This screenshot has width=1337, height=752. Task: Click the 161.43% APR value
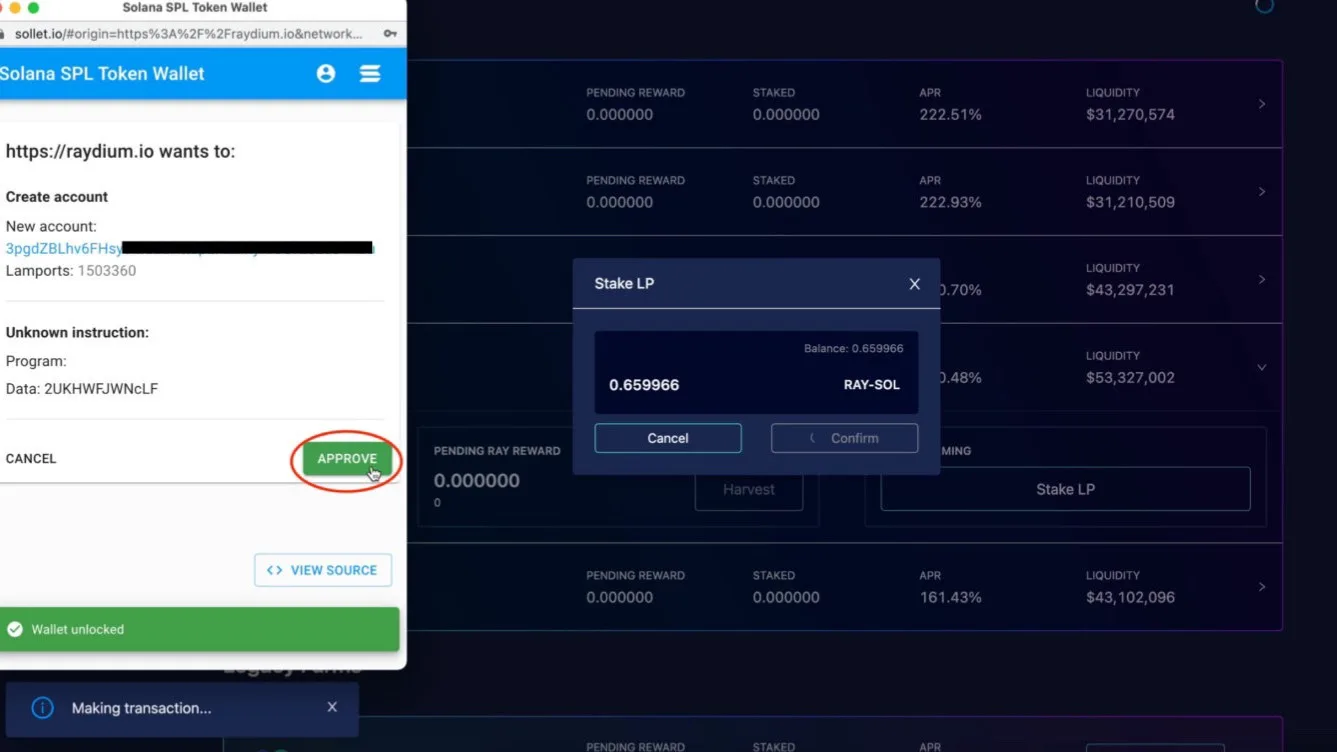[x=950, y=598]
